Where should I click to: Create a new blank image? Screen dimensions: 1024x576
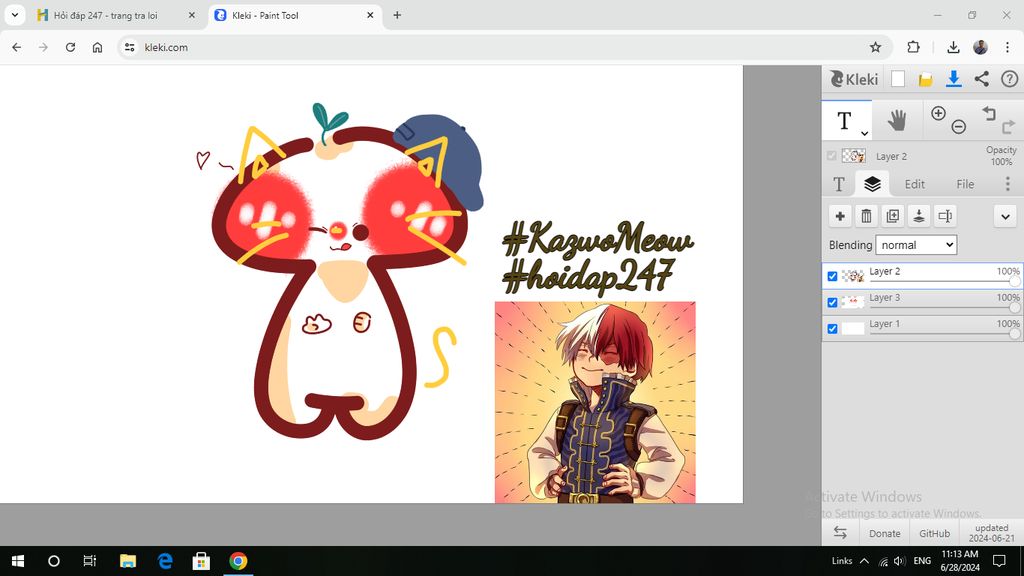pos(898,79)
